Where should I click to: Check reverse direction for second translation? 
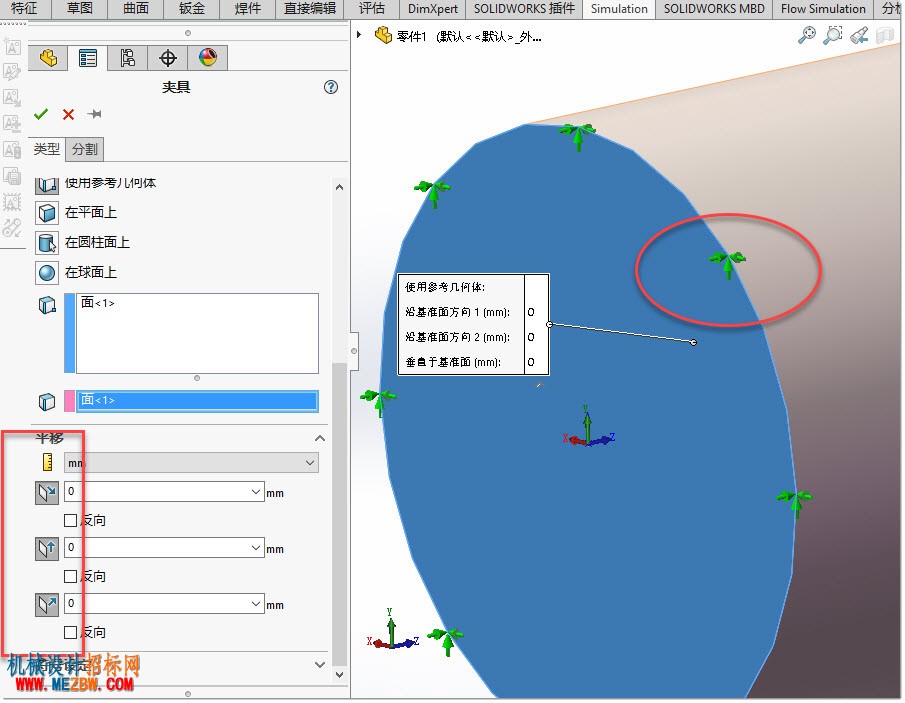click(x=70, y=577)
